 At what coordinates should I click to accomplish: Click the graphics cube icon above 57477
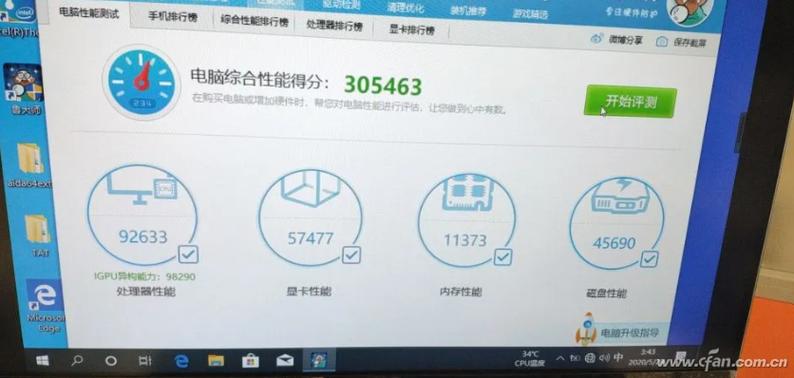pos(310,188)
